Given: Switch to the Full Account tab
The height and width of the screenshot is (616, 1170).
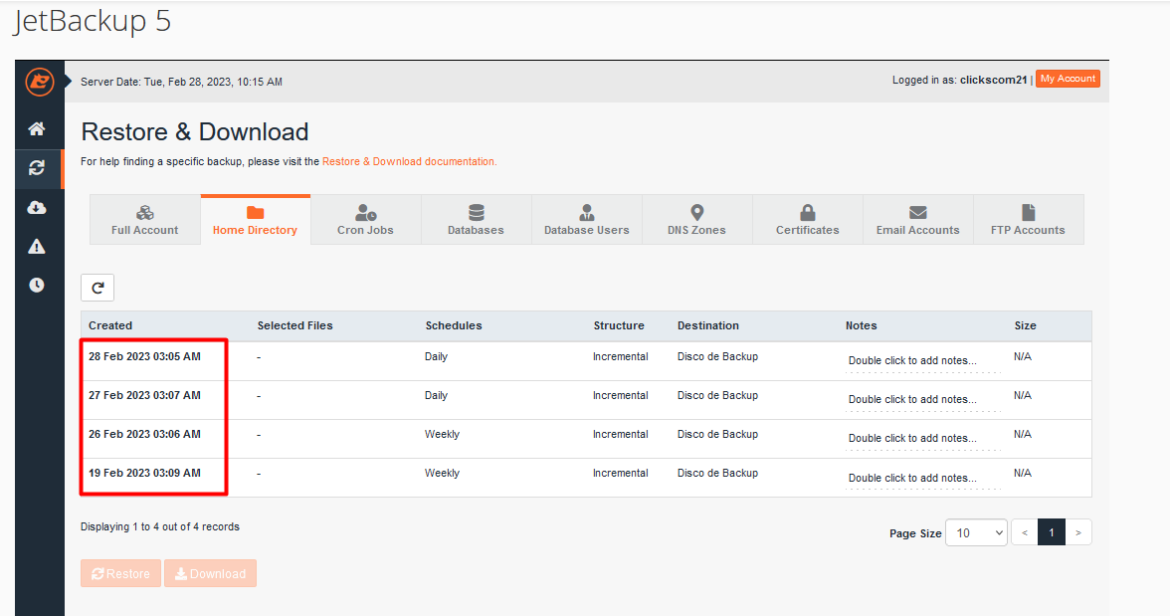Looking at the screenshot, I should [144, 219].
